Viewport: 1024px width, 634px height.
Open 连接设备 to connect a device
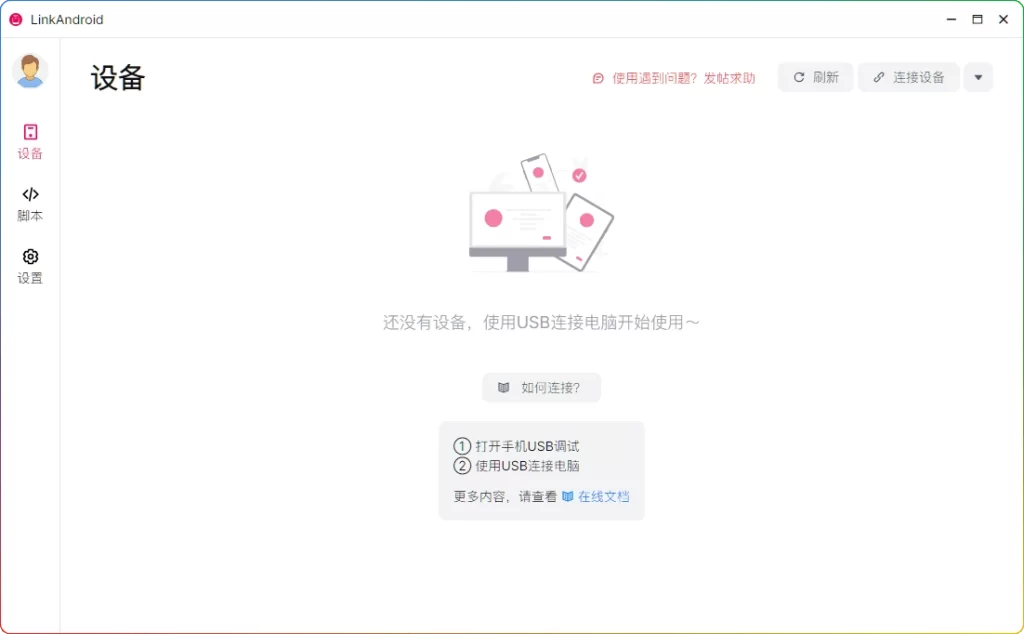pos(908,77)
